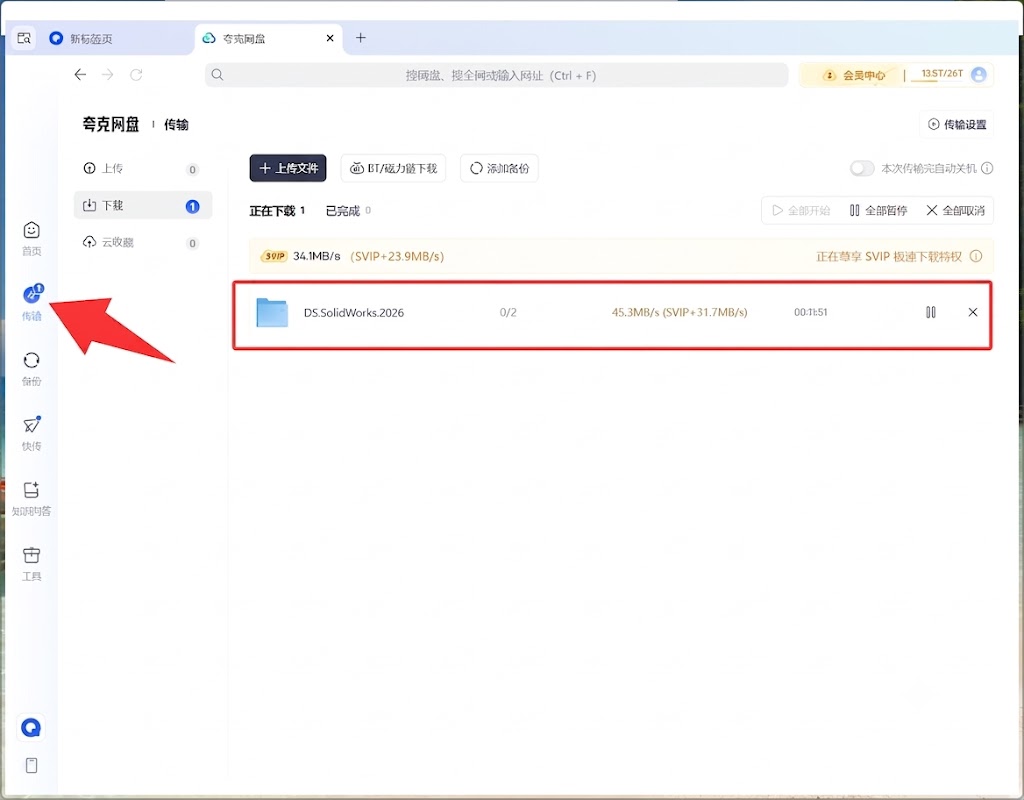The width and height of the screenshot is (1024, 800).
Task: Click 全部开始 to start all
Action: (801, 210)
